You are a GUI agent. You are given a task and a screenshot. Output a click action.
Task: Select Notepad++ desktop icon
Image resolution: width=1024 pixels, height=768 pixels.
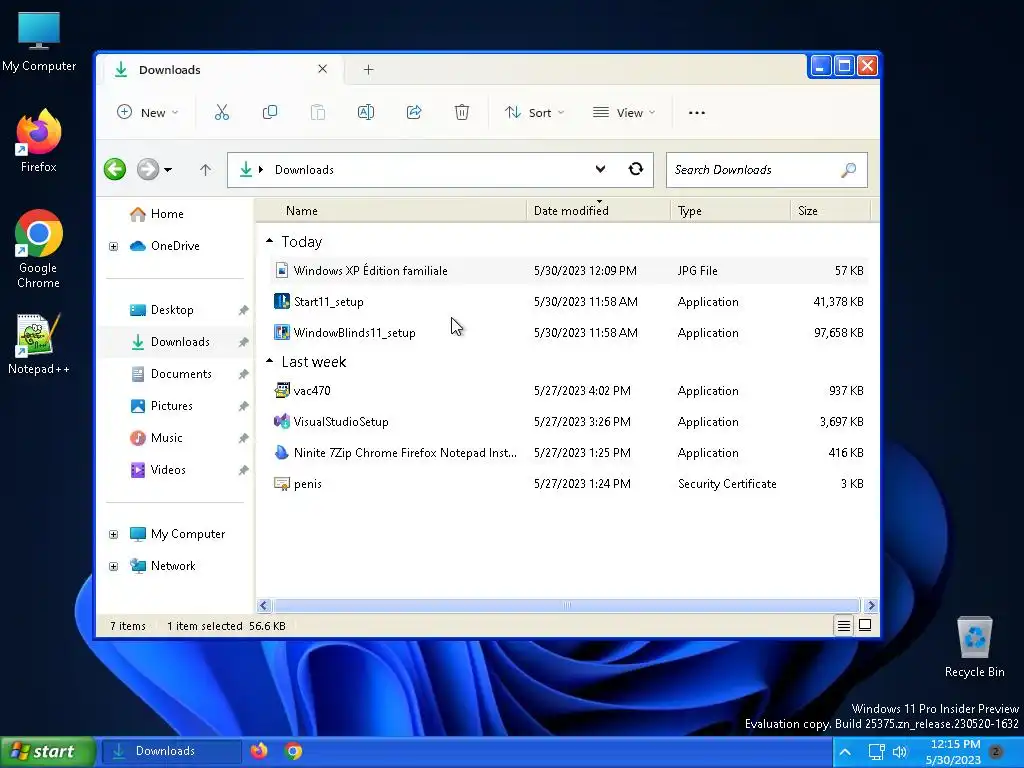point(39,344)
